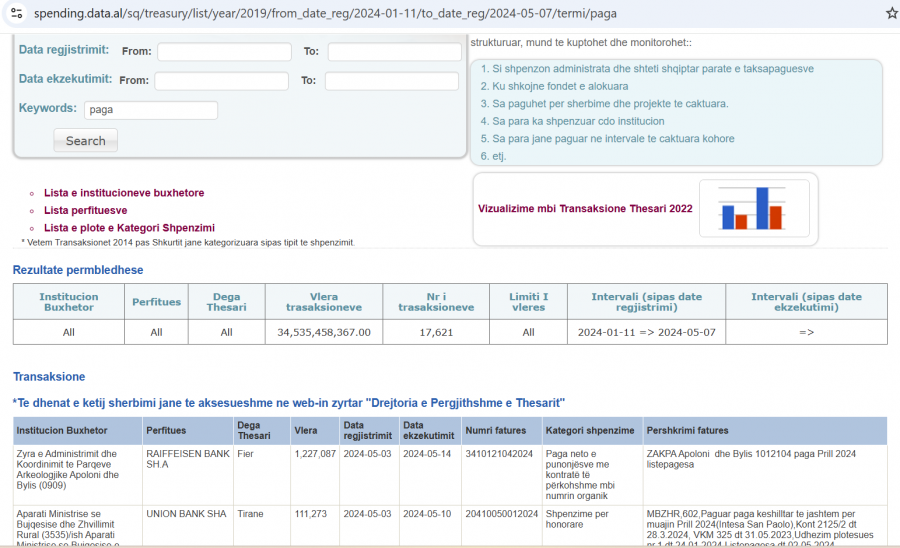Viewport: 900px width, 548px height.
Task: Click the Nr i trasaksioneve summary header
Action: (436, 302)
